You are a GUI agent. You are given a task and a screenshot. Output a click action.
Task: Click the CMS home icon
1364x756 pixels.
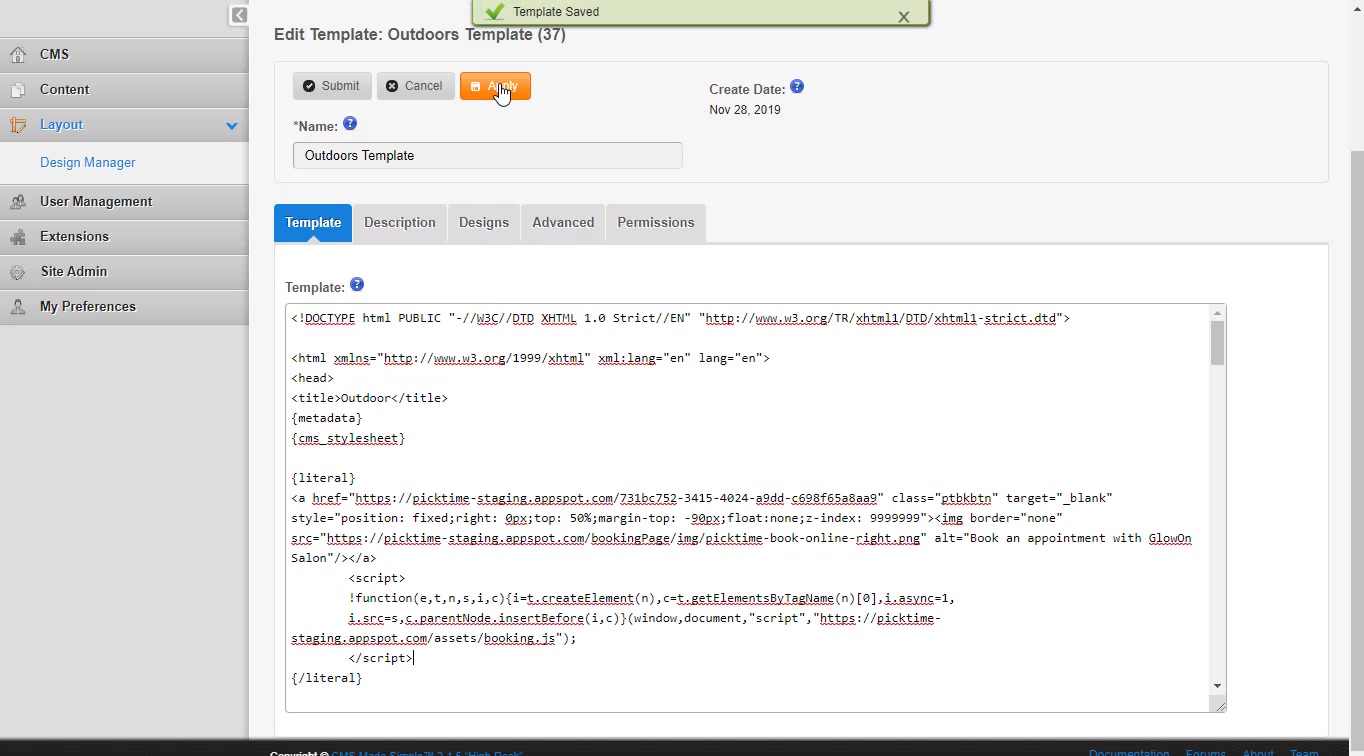(x=17, y=55)
